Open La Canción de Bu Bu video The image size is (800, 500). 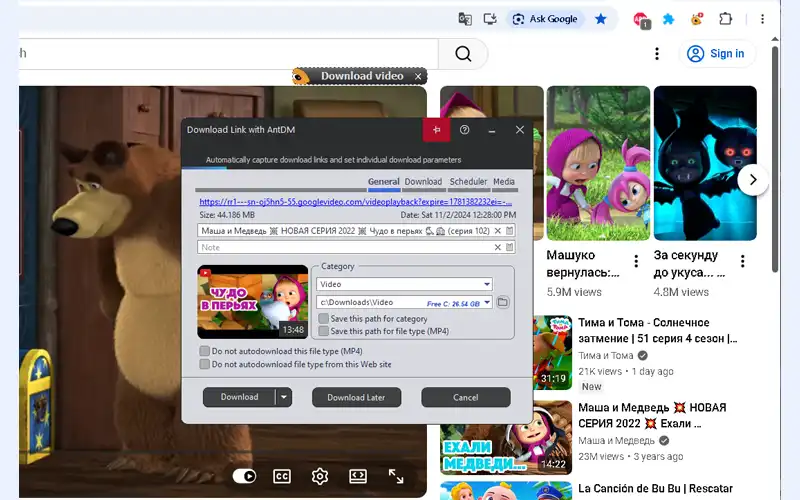click(655, 489)
